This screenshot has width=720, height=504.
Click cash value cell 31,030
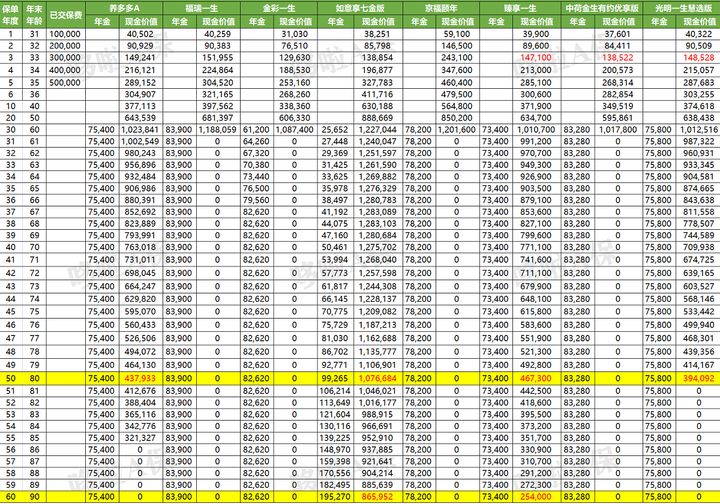click(295, 34)
